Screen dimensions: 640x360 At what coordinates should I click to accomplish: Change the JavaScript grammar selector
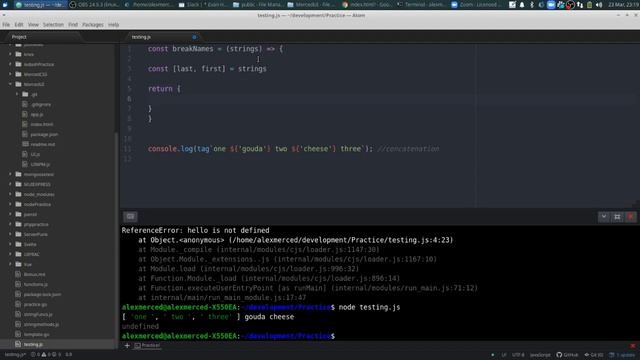point(540,355)
